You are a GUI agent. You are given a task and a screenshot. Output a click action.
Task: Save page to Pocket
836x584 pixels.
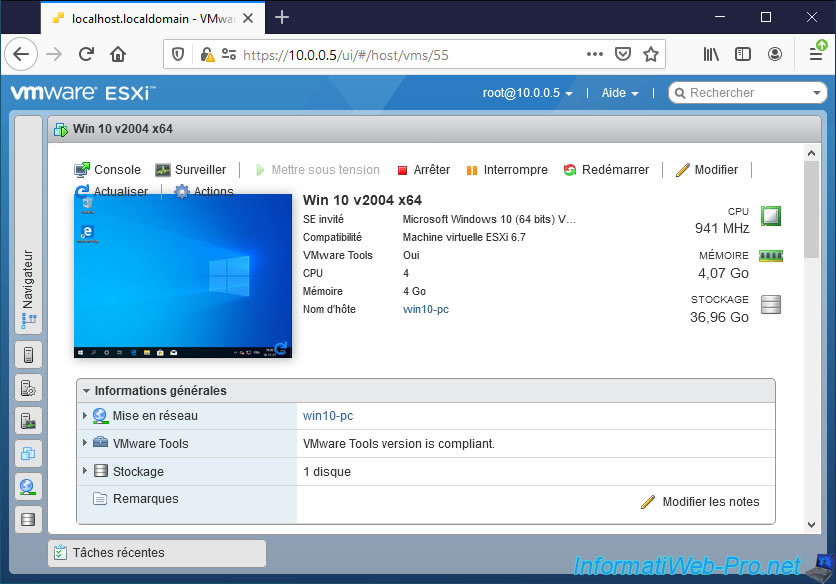coord(623,54)
